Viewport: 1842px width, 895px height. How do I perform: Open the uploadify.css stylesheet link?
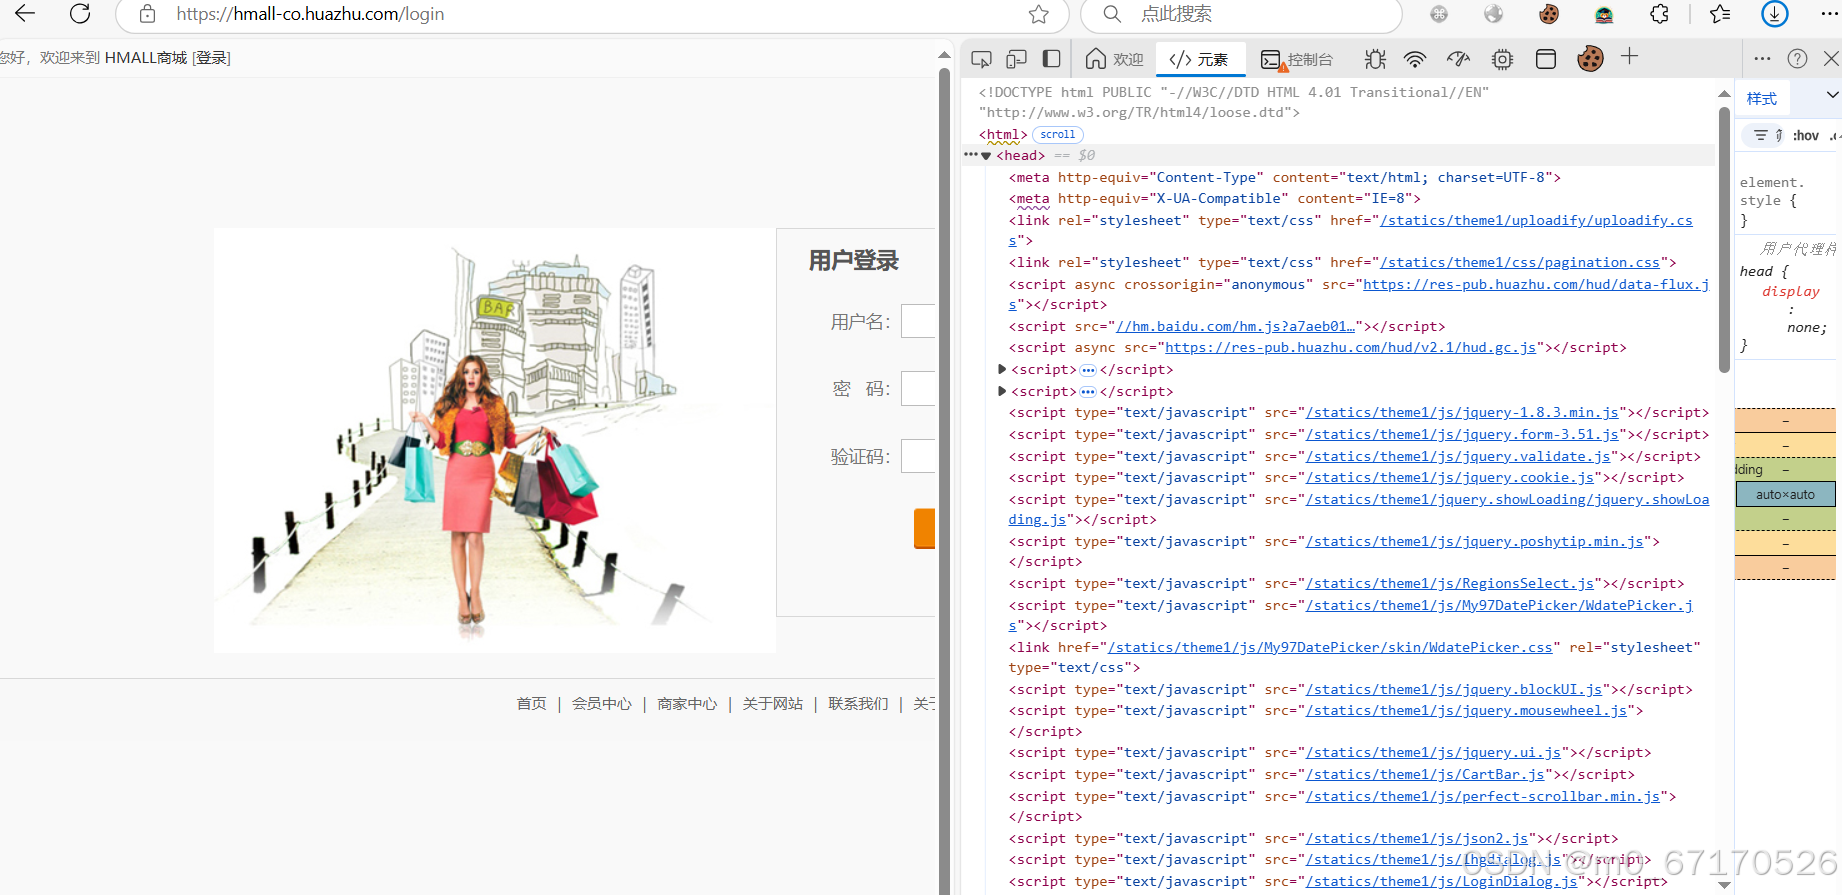pyautogui.click(x=1536, y=220)
